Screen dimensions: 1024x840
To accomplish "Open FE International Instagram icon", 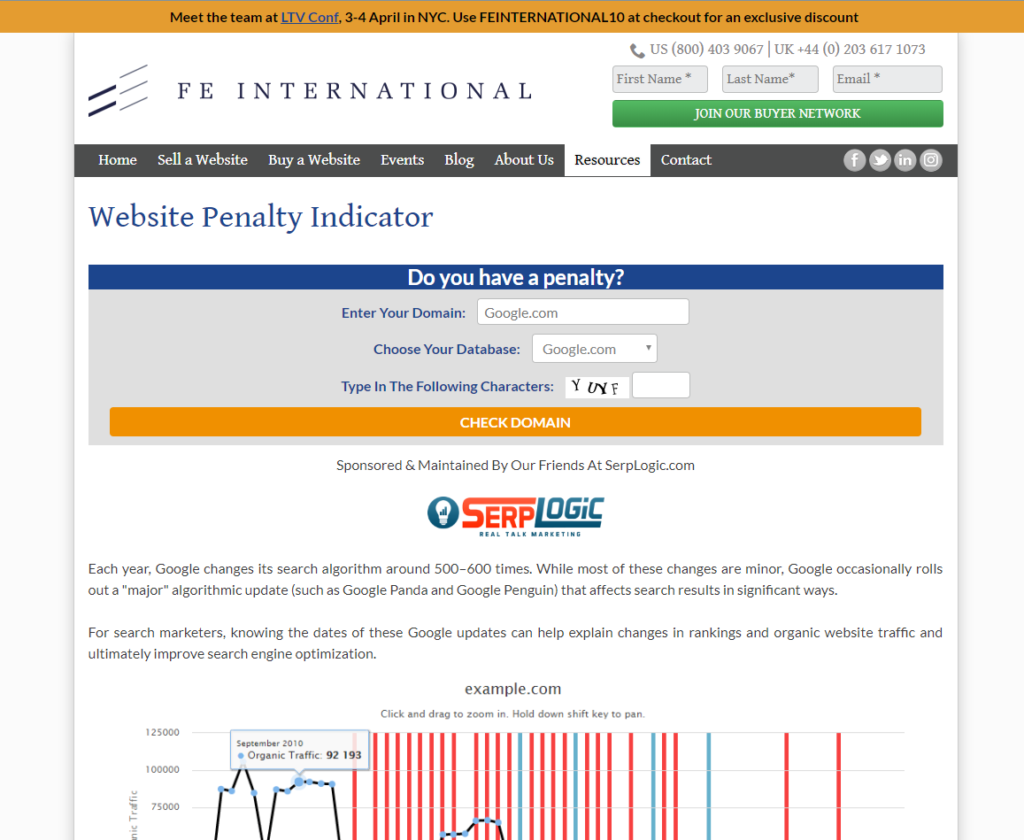I will [931, 160].
